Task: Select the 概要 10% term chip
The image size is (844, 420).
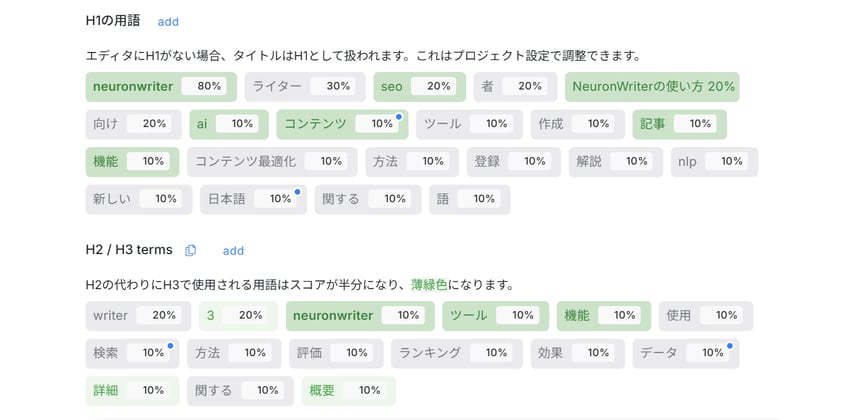Action: [347, 391]
